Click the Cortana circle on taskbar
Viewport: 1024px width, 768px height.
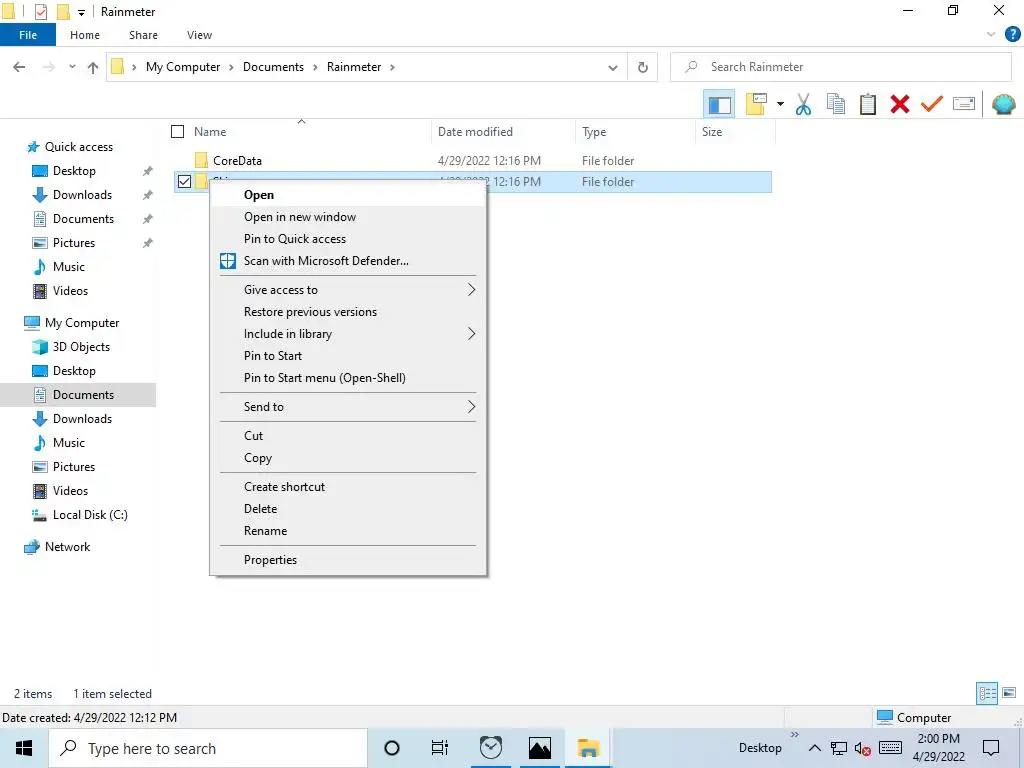(x=392, y=748)
